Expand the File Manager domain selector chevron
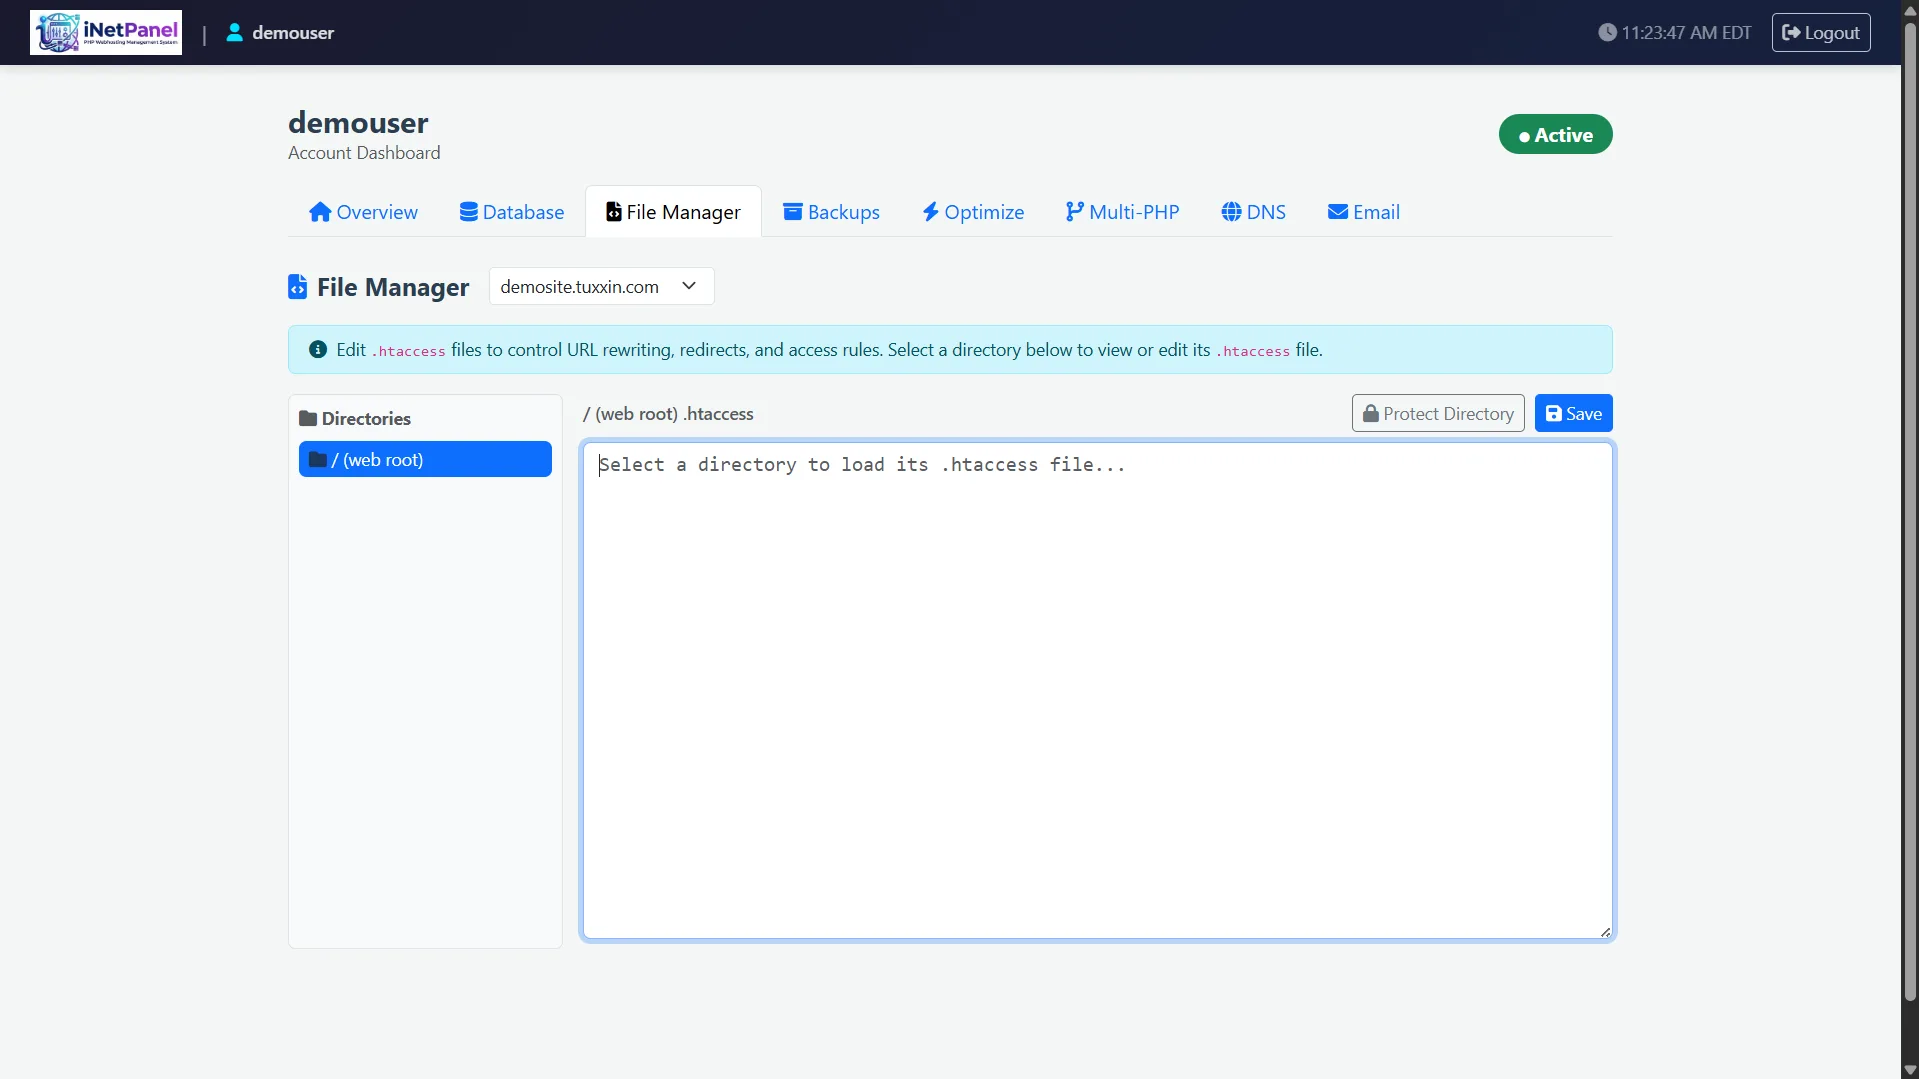1919x1079 pixels. coord(688,286)
